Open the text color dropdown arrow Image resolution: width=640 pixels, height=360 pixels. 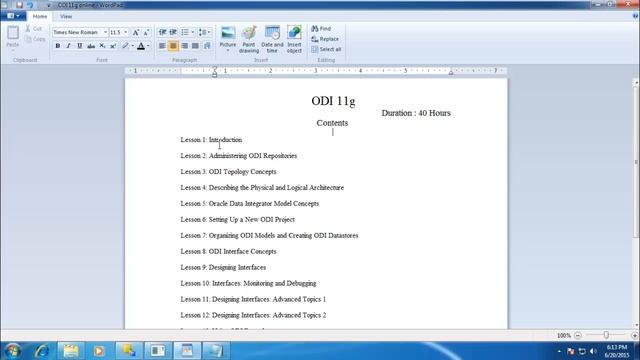148,46
